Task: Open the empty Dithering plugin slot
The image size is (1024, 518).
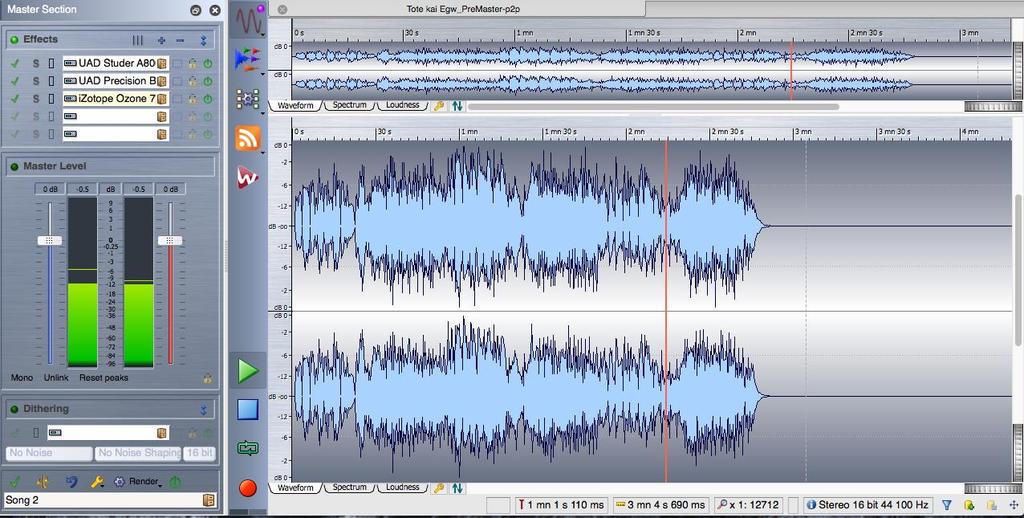Action: 108,432
